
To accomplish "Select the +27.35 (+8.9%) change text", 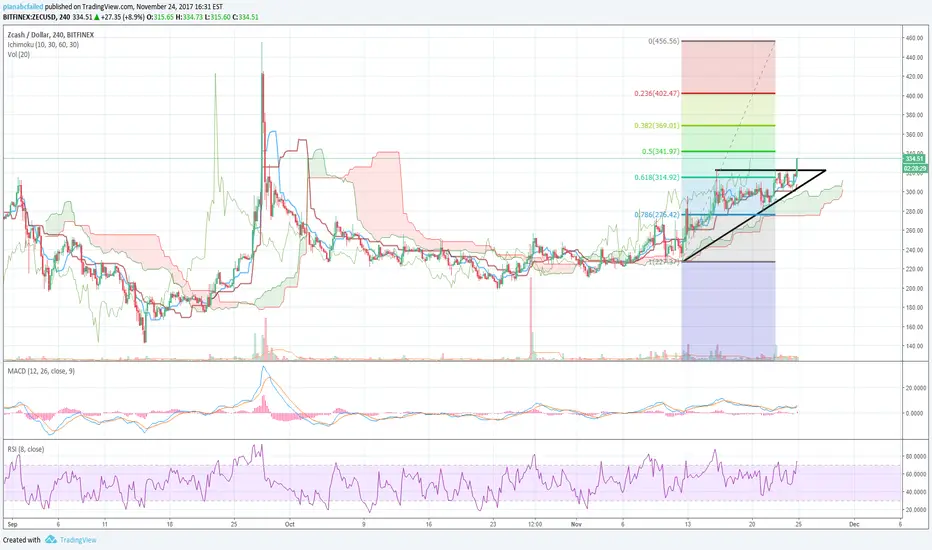I will [122, 17].
